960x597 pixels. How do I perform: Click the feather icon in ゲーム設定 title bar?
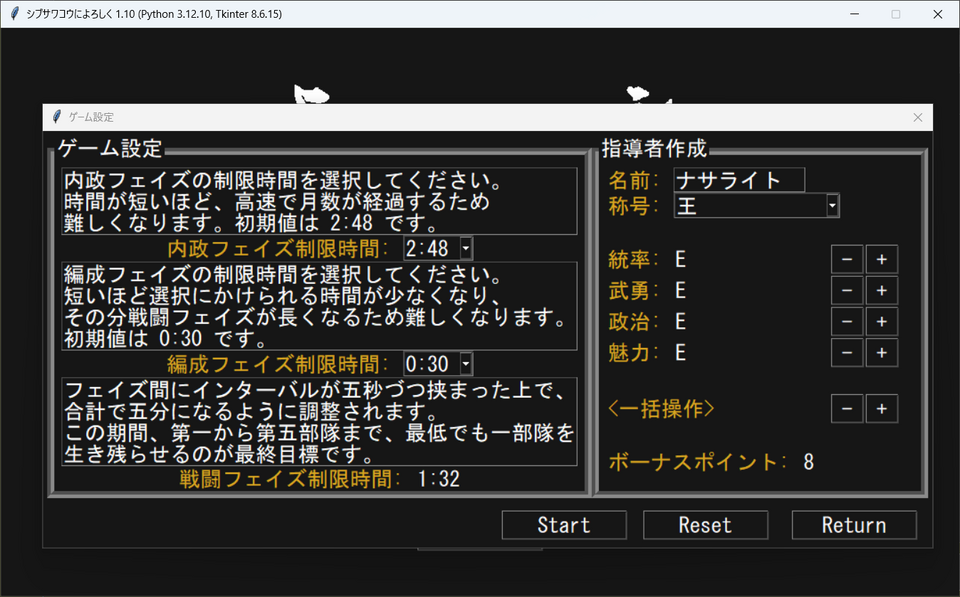click(57, 117)
